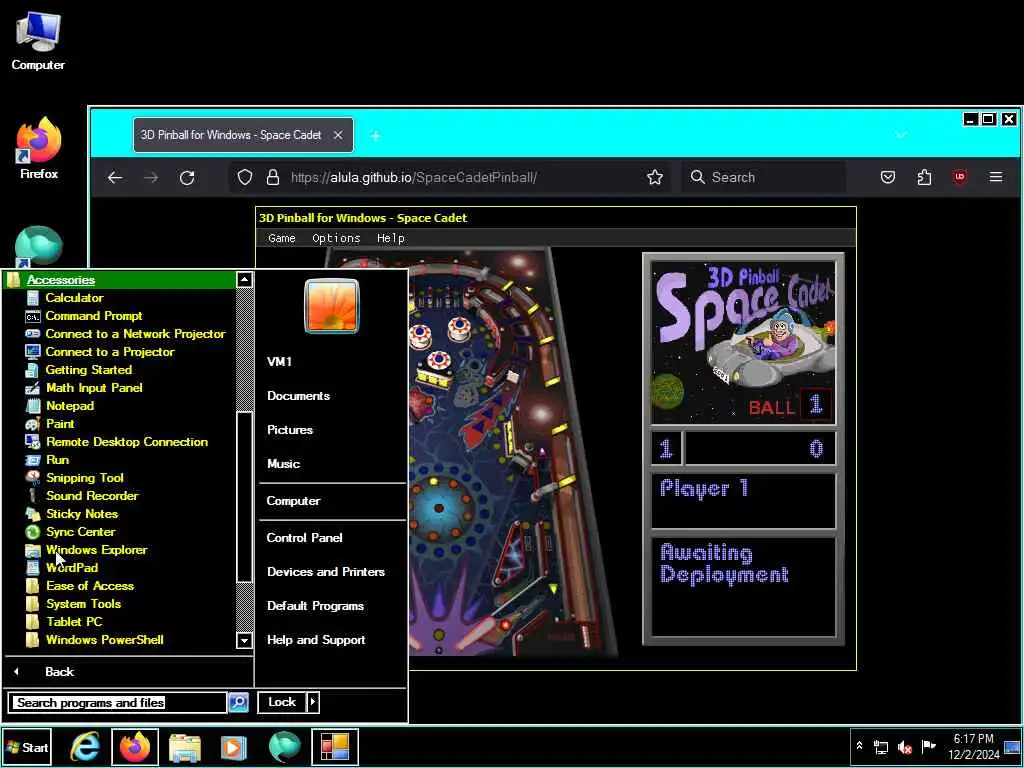The height and width of the screenshot is (768, 1024).
Task: Open the Options menu in Pinball
Action: click(x=336, y=238)
